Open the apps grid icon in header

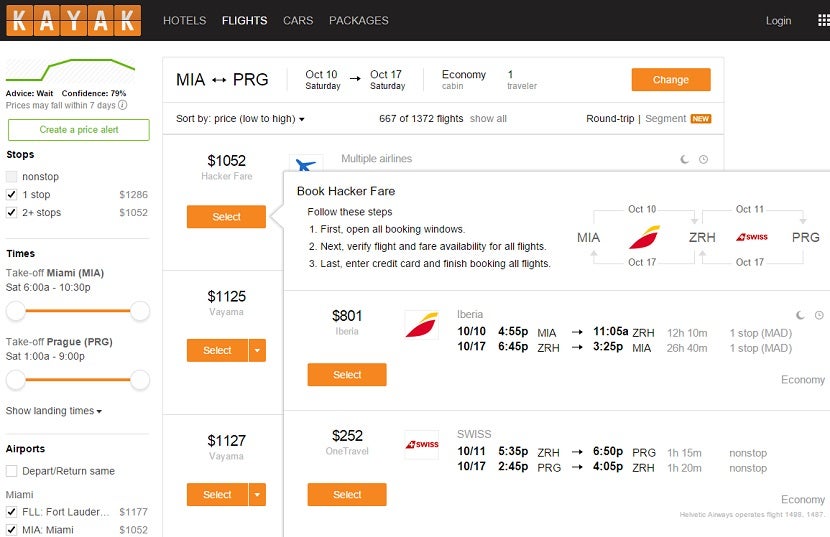tap(824, 20)
